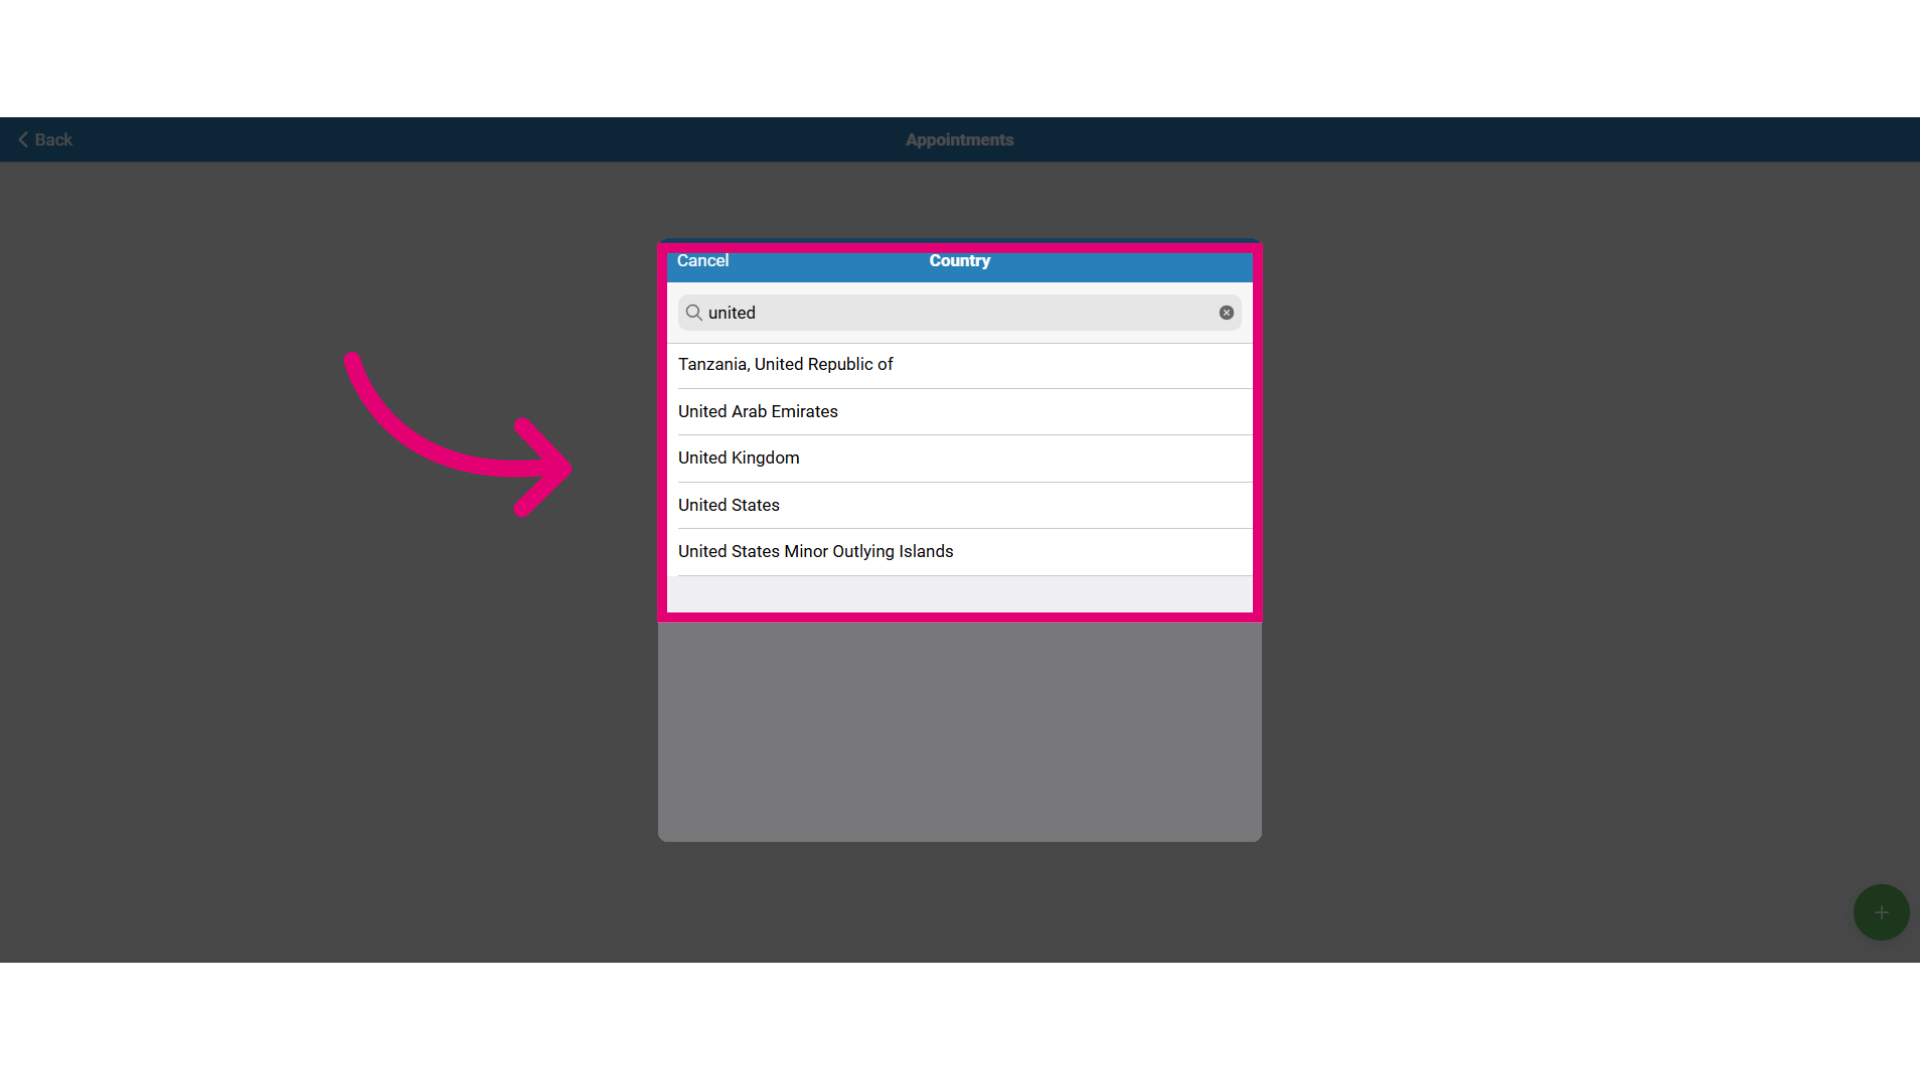This screenshot has width=1920, height=1080.
Task: Click the green plus add button
Action: click(x=1881, y=912)
